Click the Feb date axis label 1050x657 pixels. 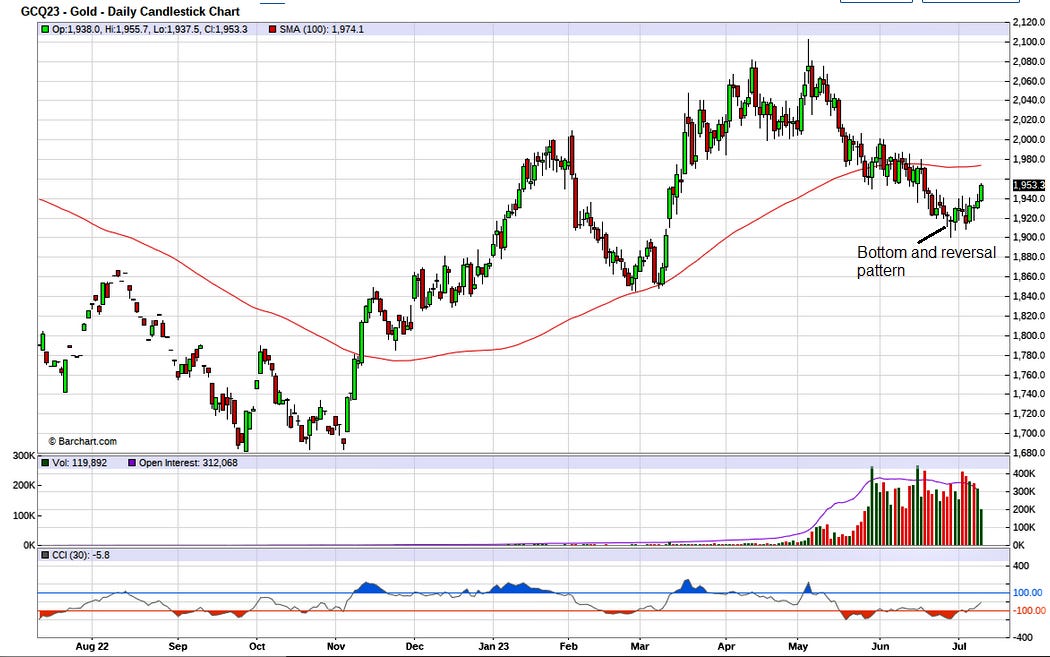pos(569,646)
